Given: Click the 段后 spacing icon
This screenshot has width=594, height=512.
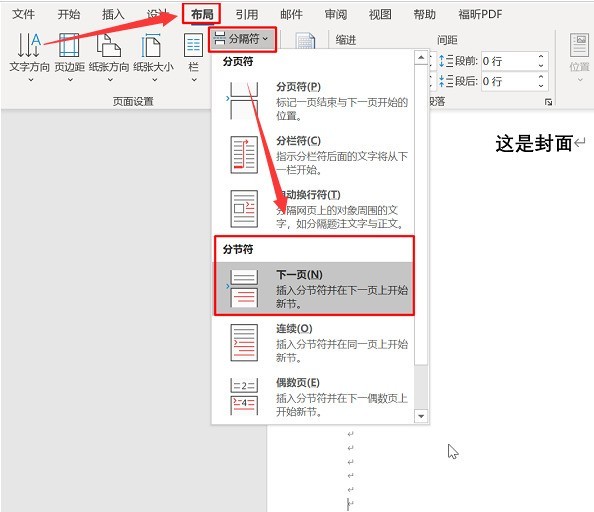Looking at the screenshot, I should [x=446, y=81].
